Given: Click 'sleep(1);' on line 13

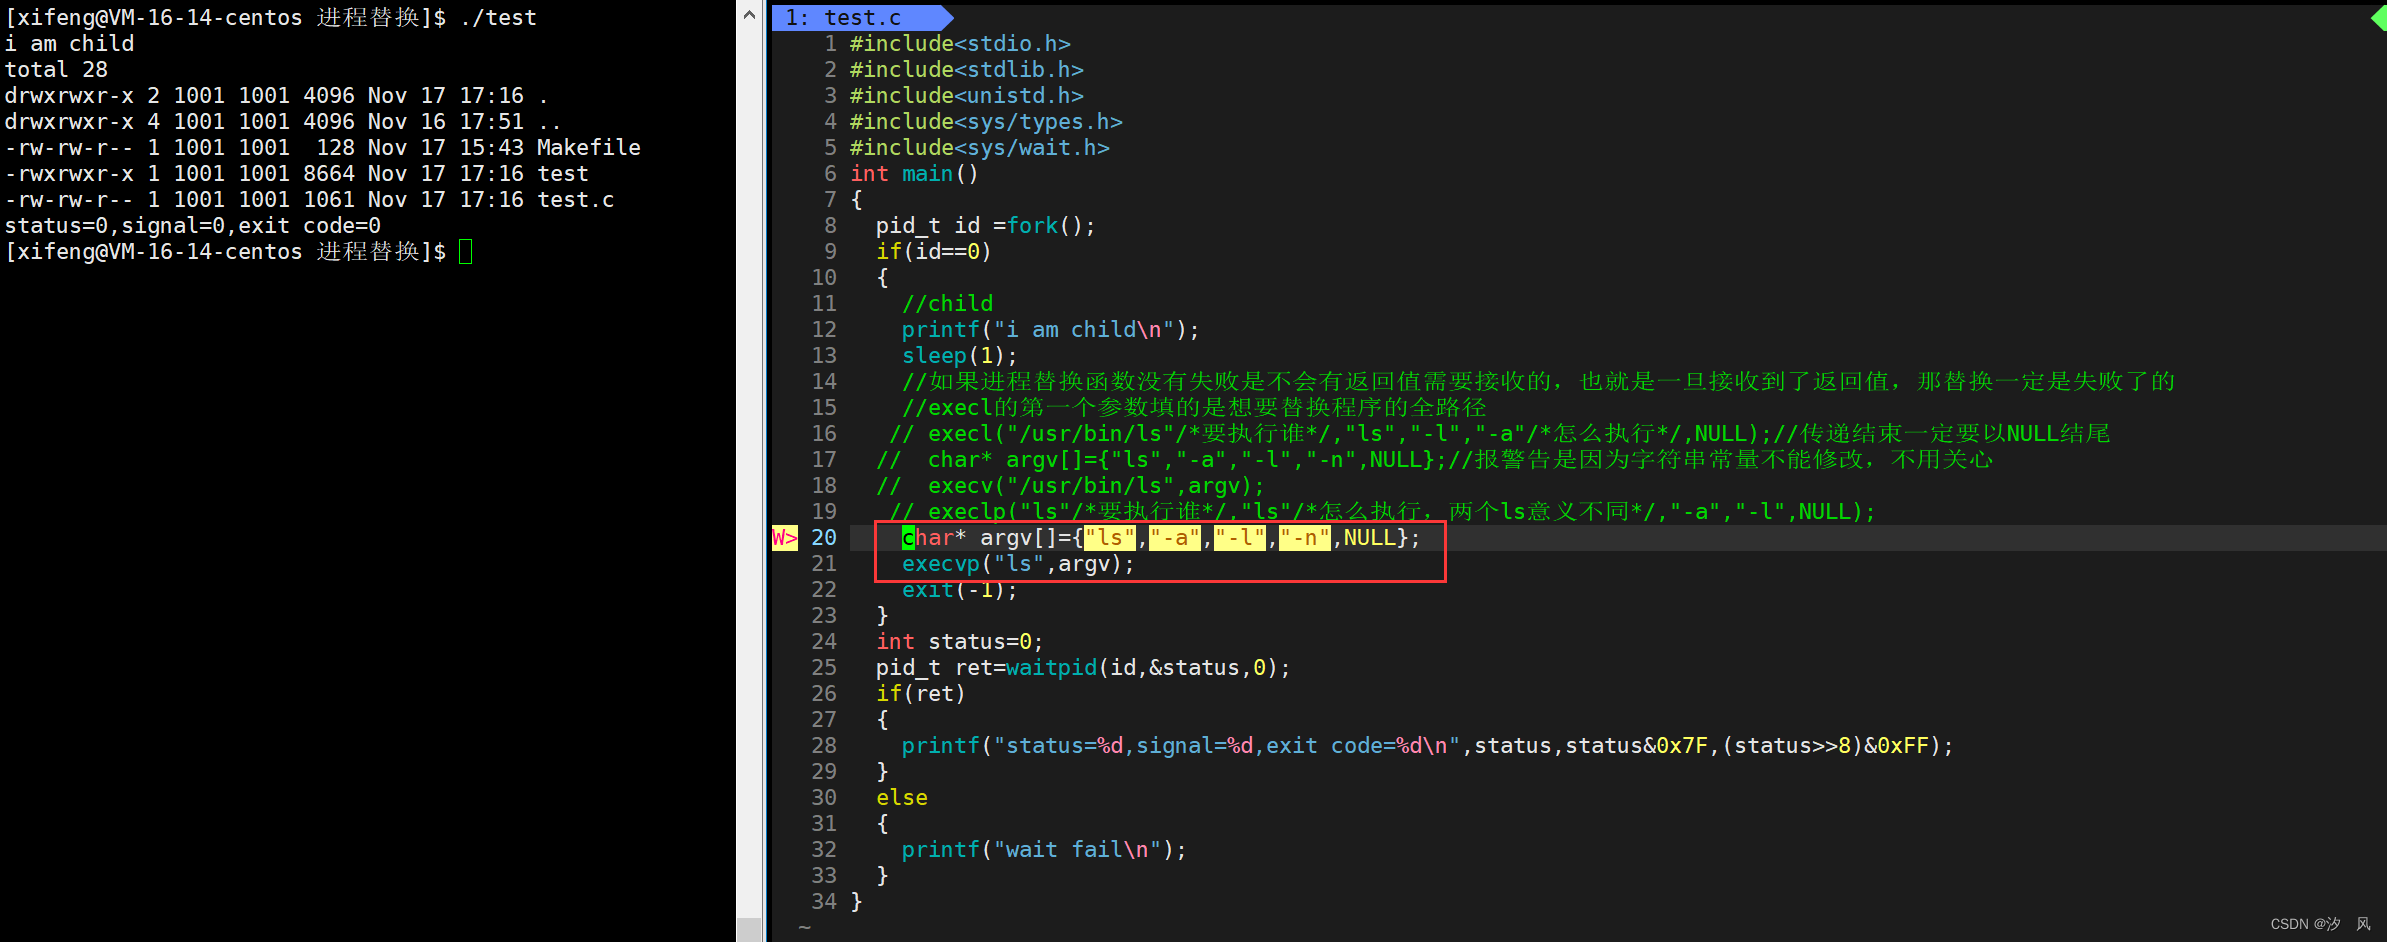Looking at the screenshot, I should pos(960,356).
